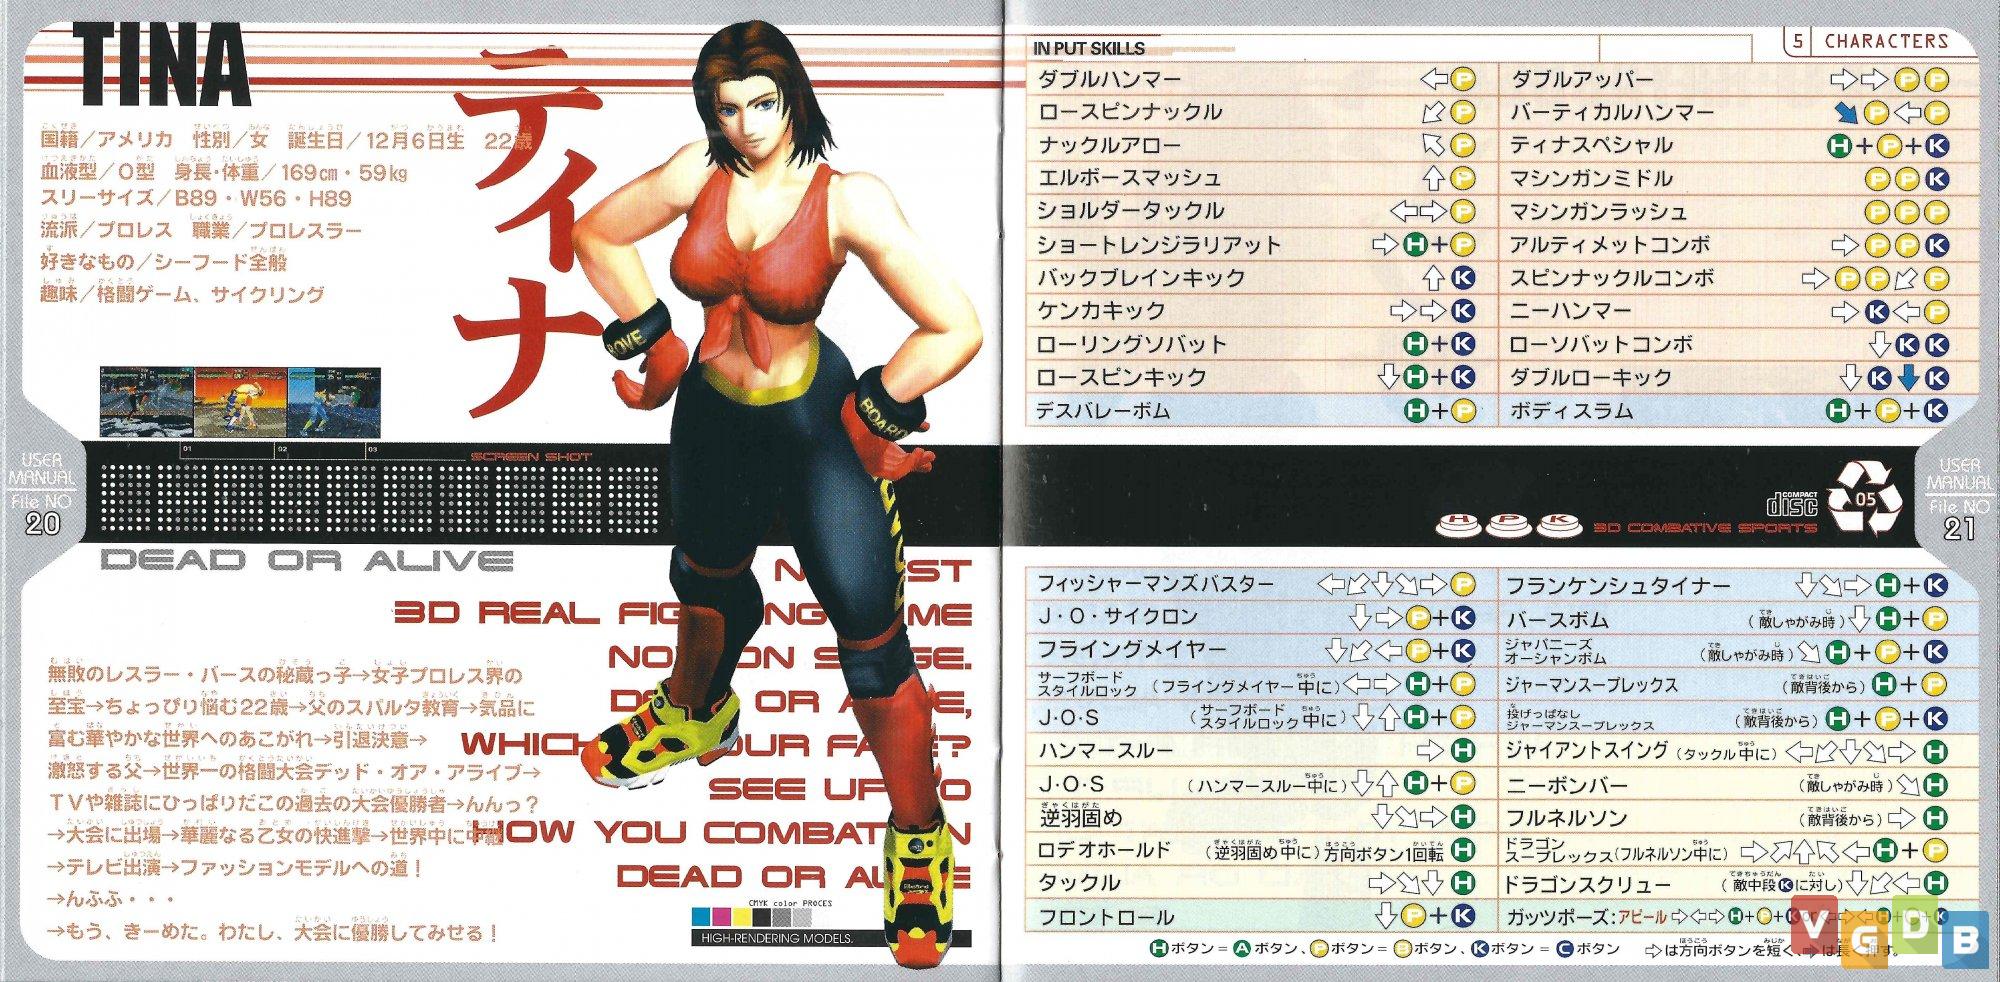This screenshot has height=982, width=2000.
Task: Click the move name 'ニーハンマー'
Action: pos(1569,311)
